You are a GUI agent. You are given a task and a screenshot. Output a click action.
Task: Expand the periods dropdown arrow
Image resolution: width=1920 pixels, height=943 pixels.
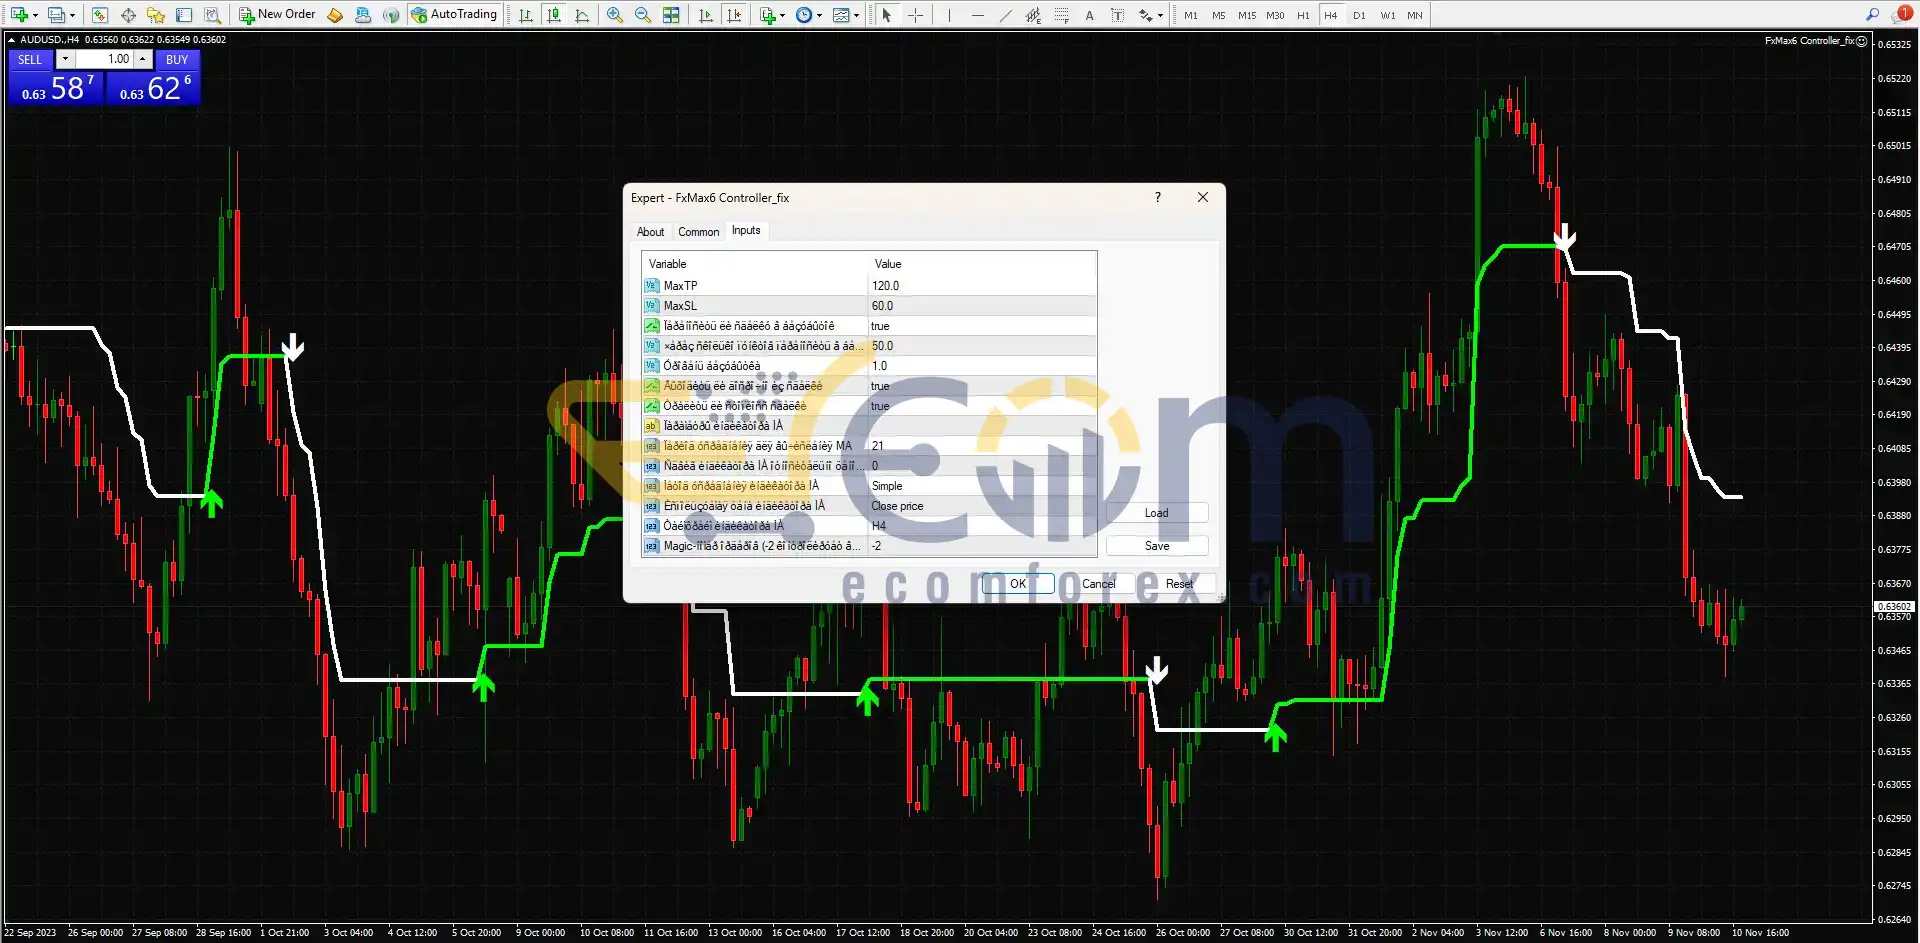point(820,15)
